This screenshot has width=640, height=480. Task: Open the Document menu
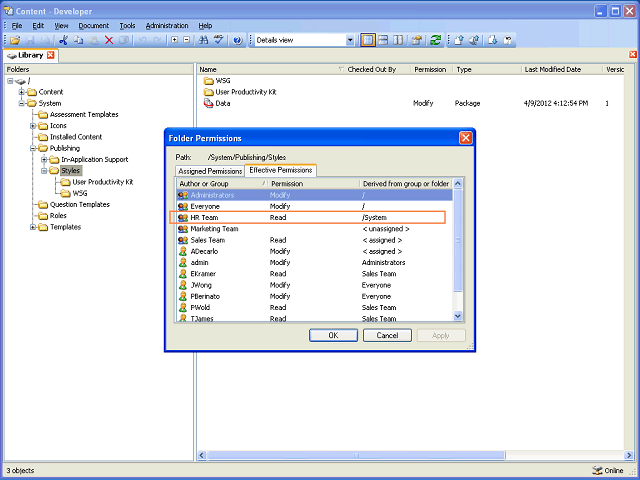[x=93, y=25]
